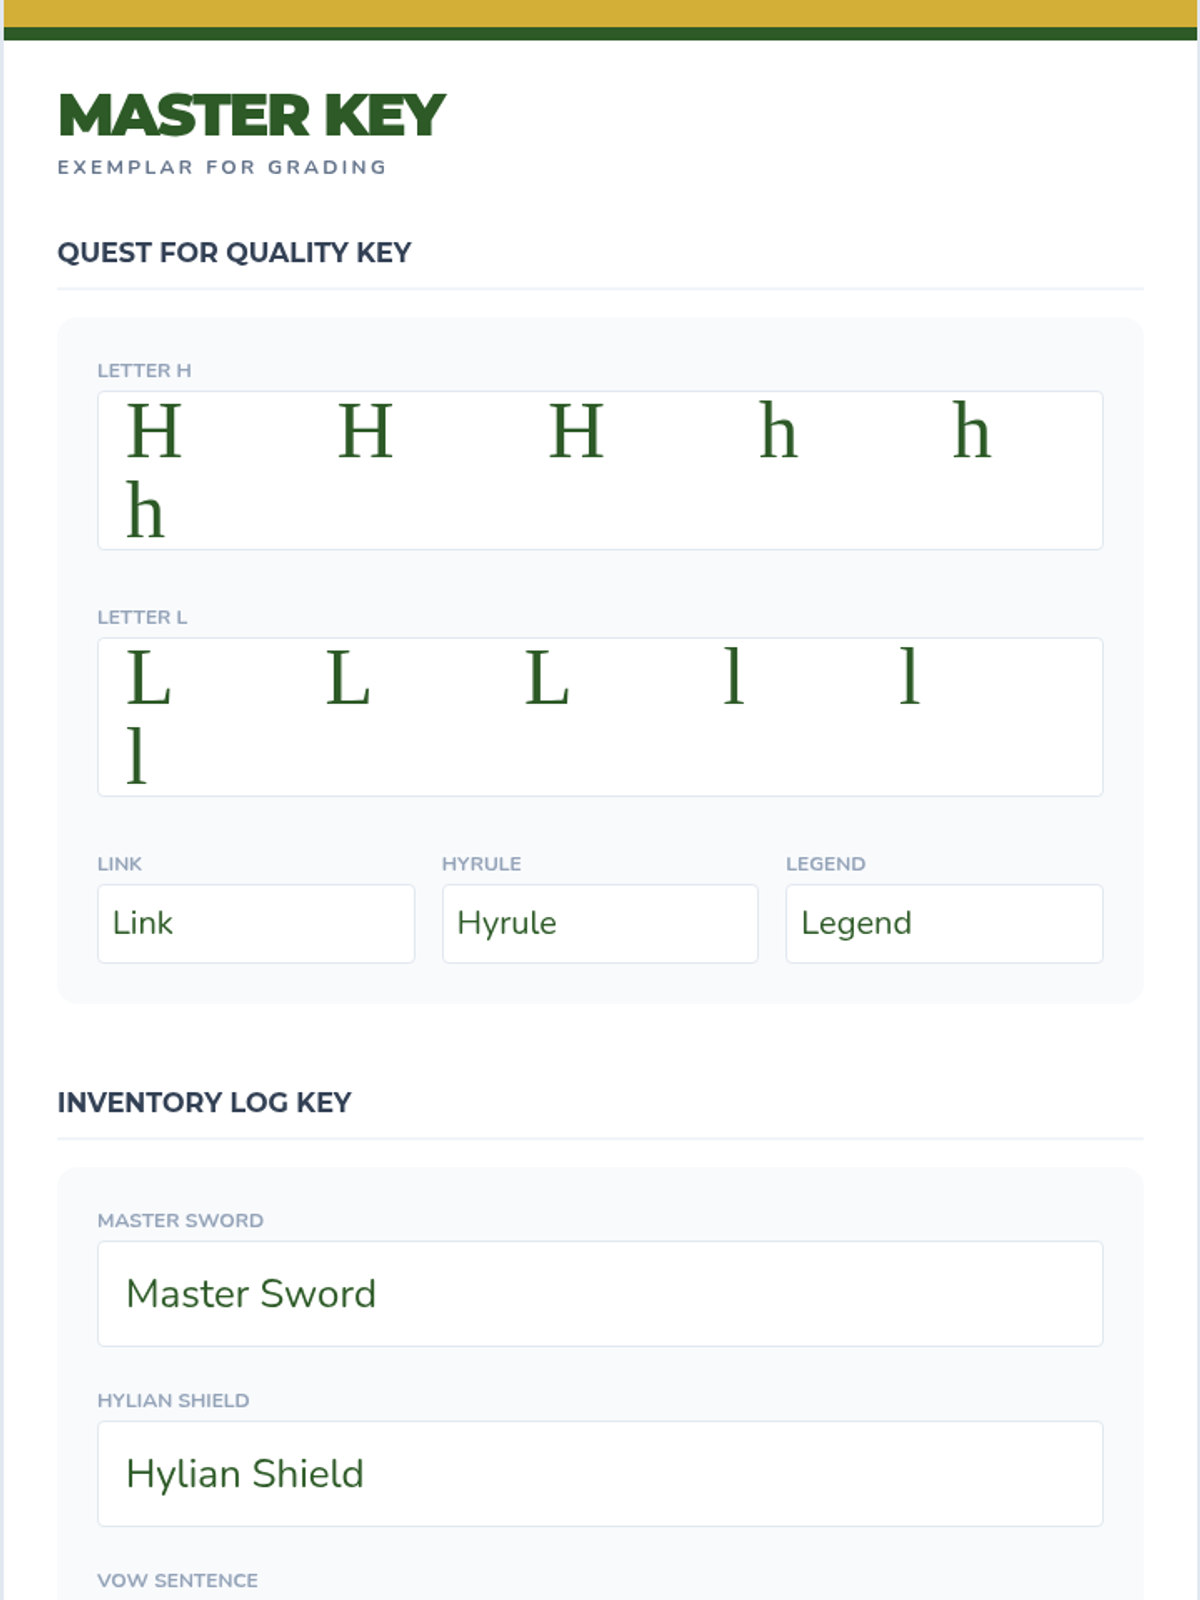Click the HYRULE label above the field
1200x1600 pixels.
click(x=481, y=864)
